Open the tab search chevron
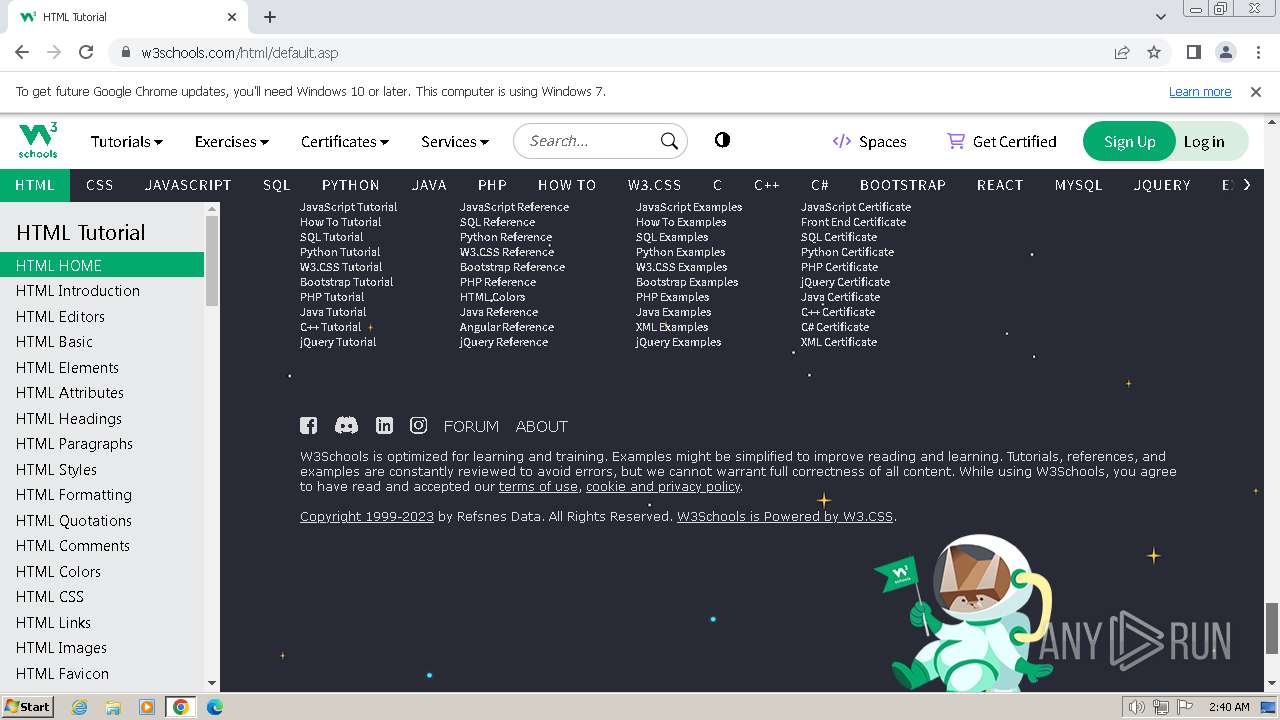 pos(1160,17)
